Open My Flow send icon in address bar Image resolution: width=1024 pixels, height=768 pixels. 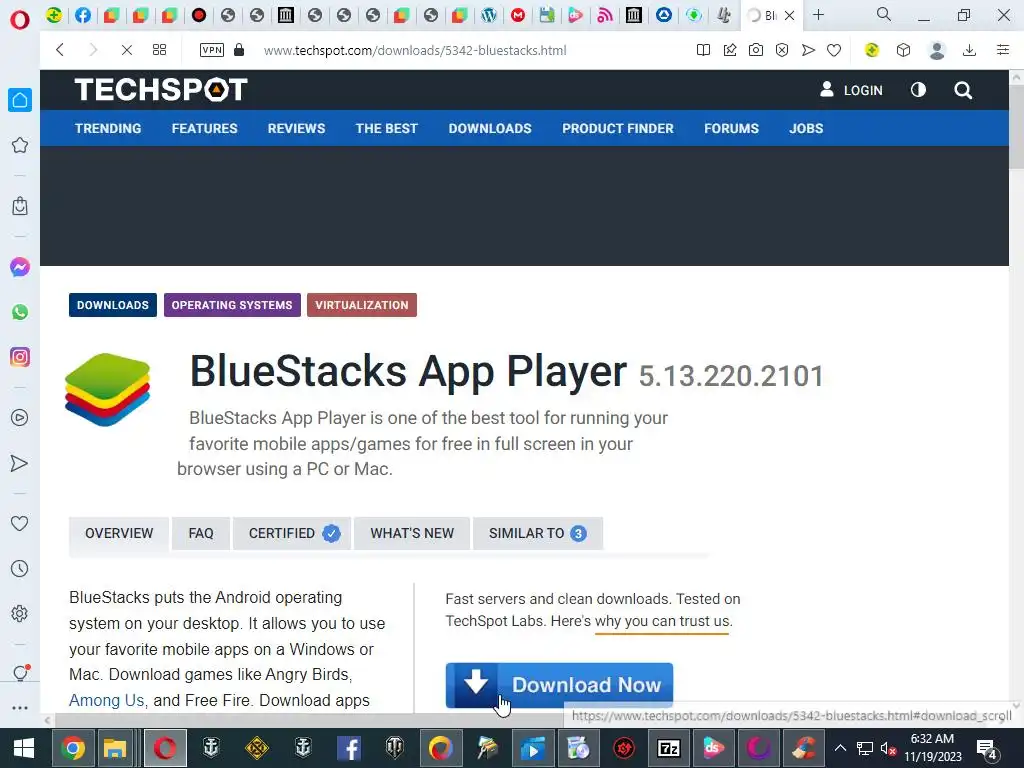click(808, 50)
